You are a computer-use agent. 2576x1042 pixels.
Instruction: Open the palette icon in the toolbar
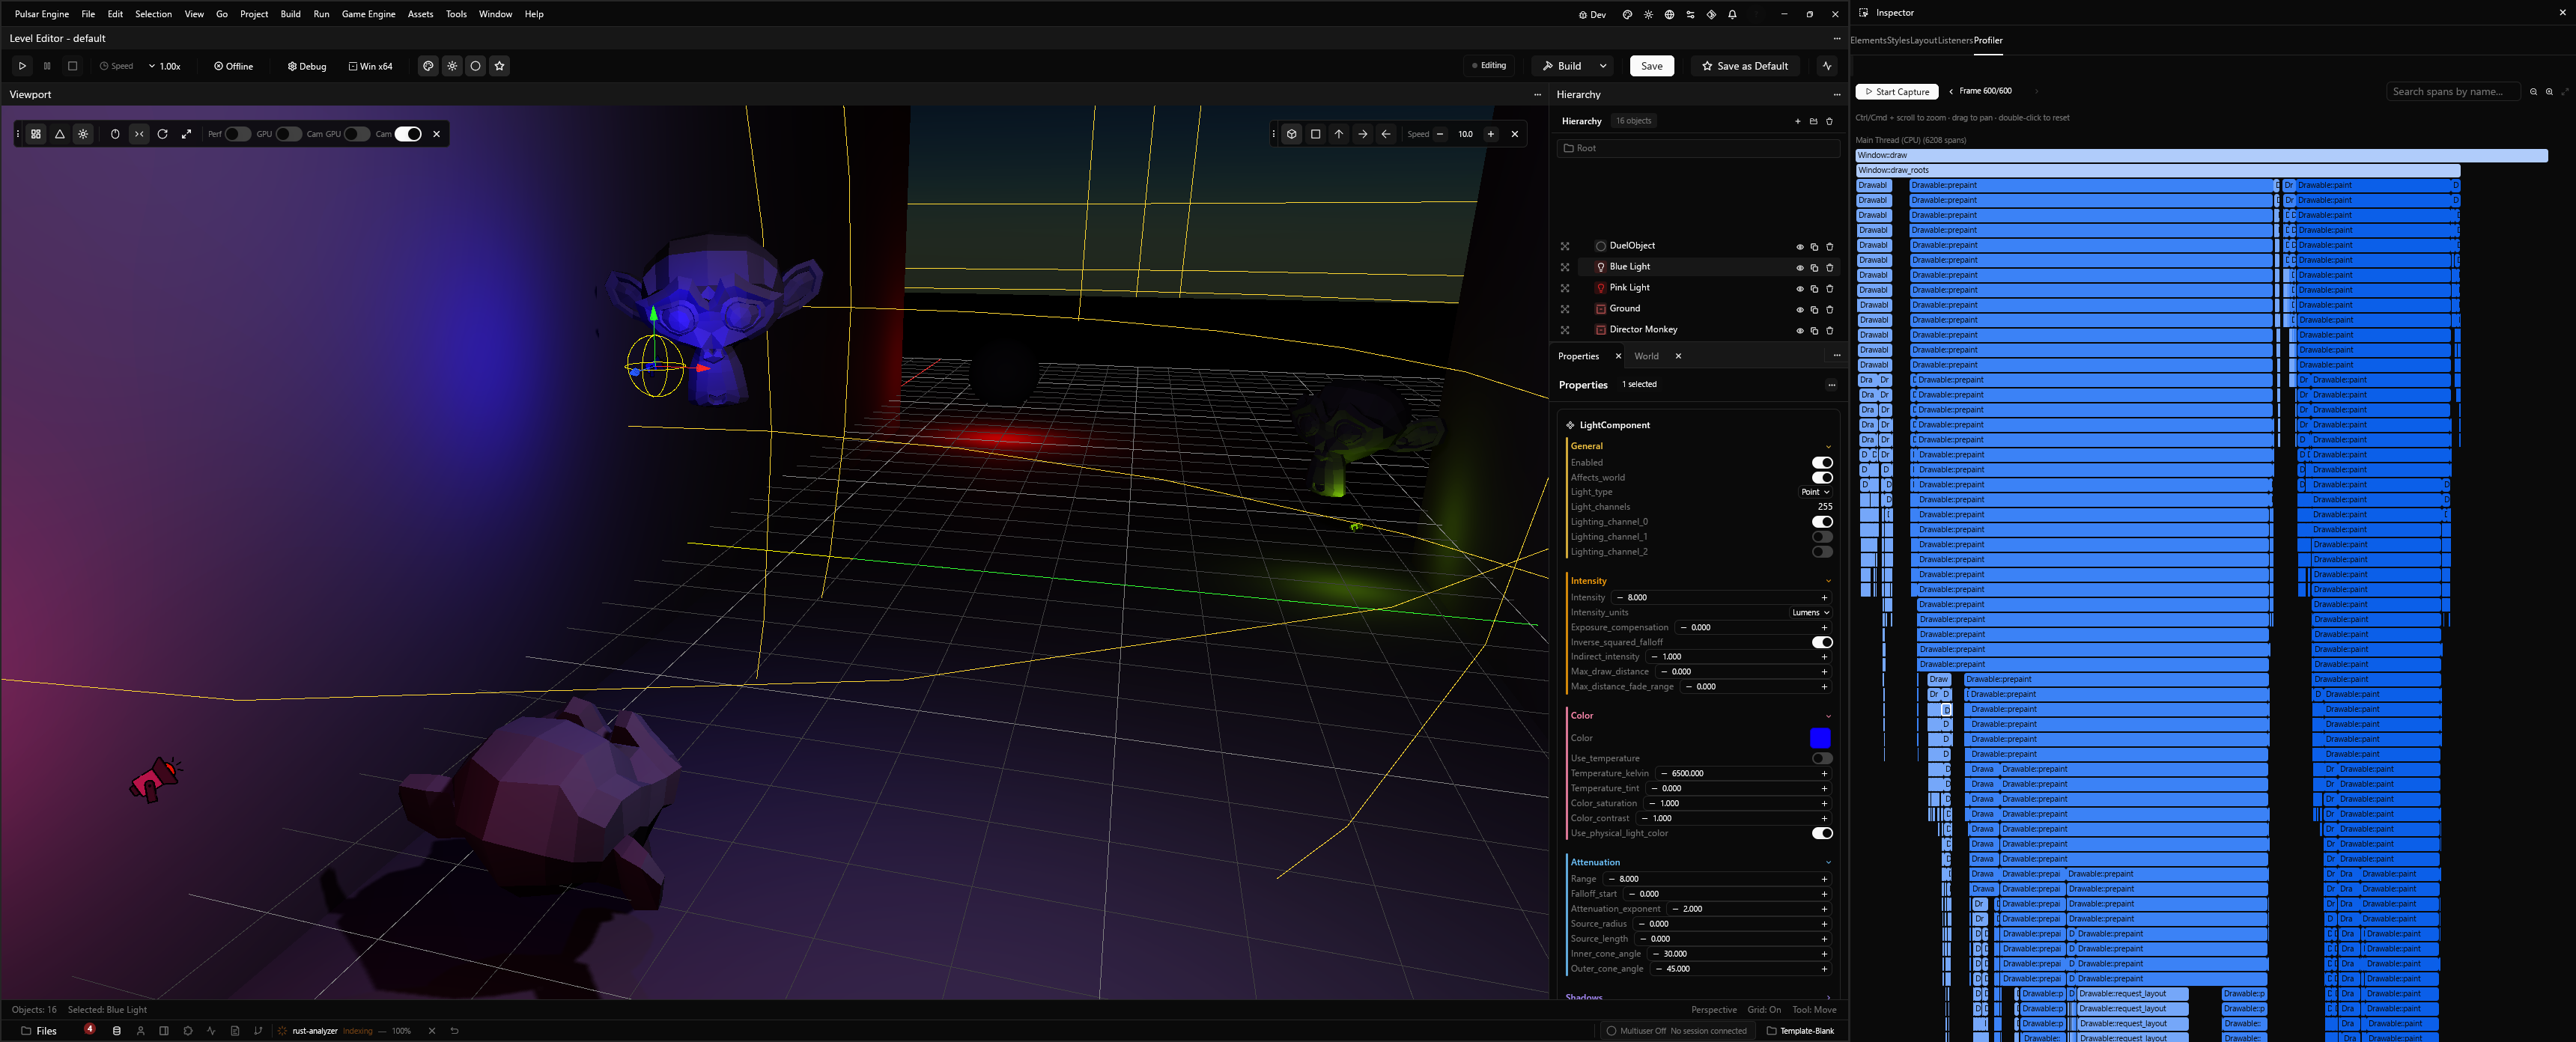pyautogui.click(x=428, y=66)
